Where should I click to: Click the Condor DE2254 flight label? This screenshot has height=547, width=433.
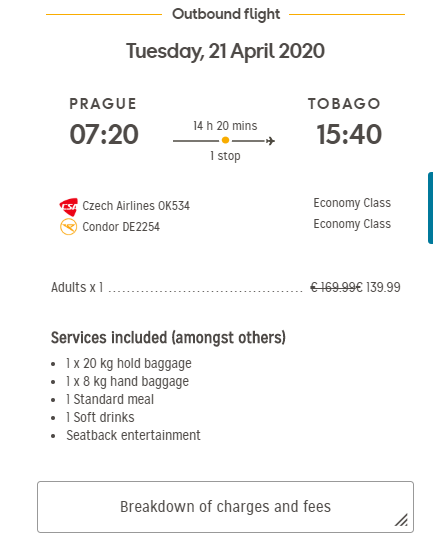tap(121, 227)
